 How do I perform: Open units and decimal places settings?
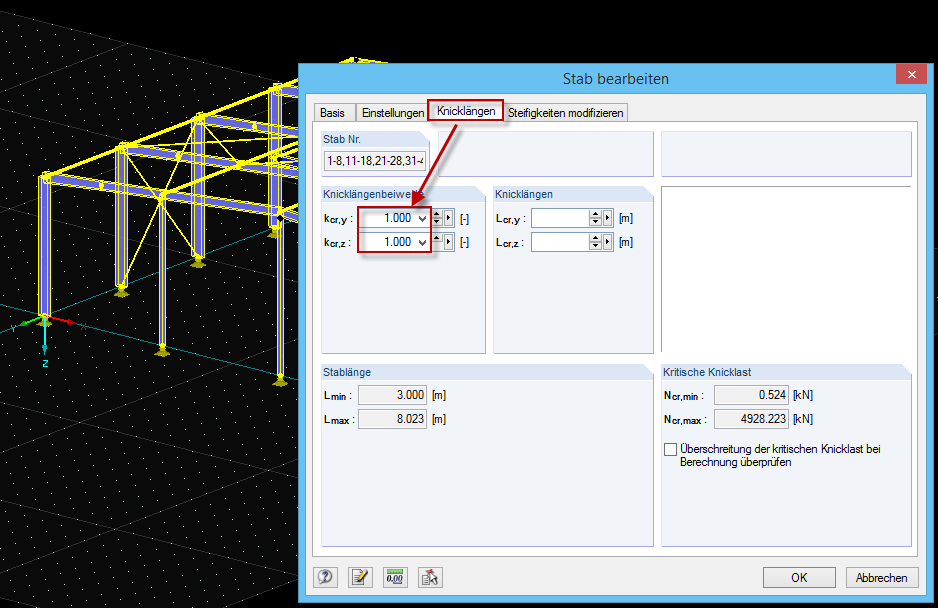click(395, 577)
